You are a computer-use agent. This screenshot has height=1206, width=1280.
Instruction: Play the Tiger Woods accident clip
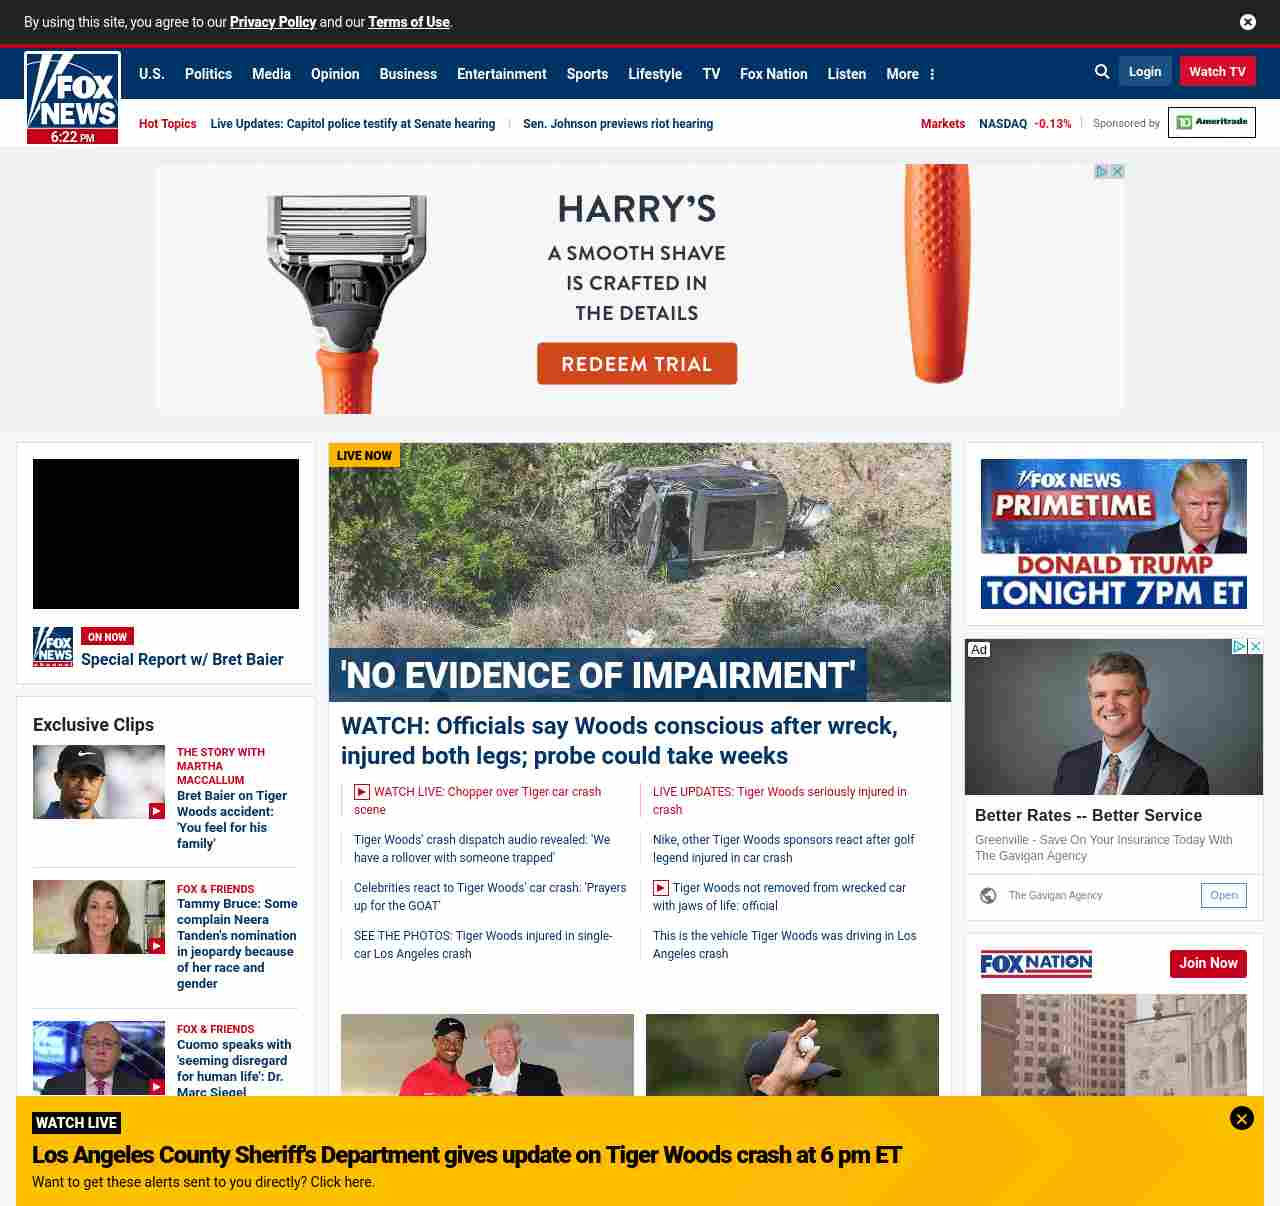(x=99, y=782)
